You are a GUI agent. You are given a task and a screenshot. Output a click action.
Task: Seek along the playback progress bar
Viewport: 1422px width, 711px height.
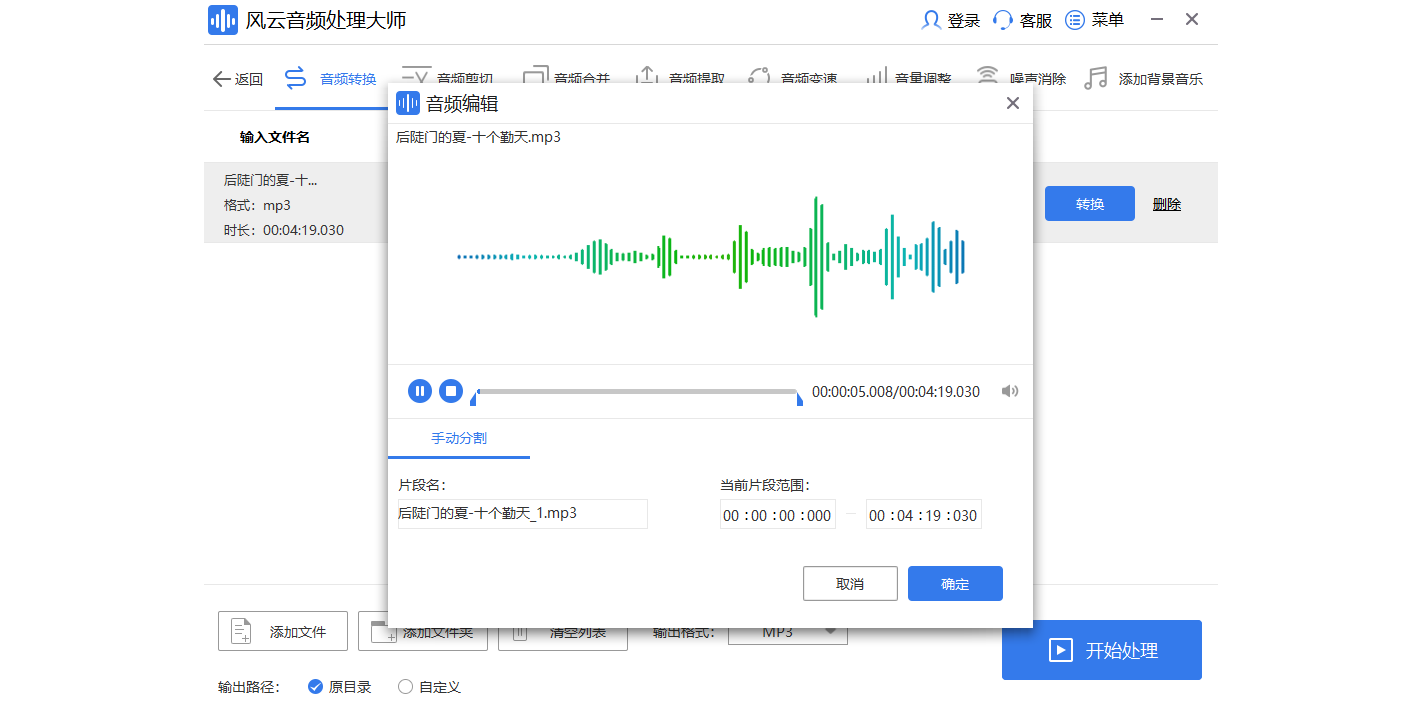637,391
